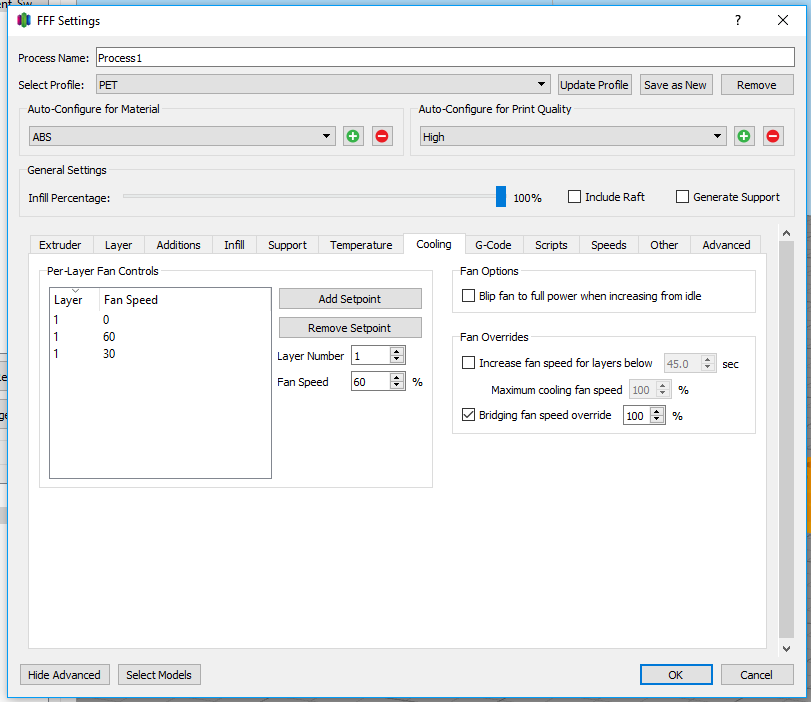
Task: Click the scrollbar down arrow
Action: click(x=786, y=648)
